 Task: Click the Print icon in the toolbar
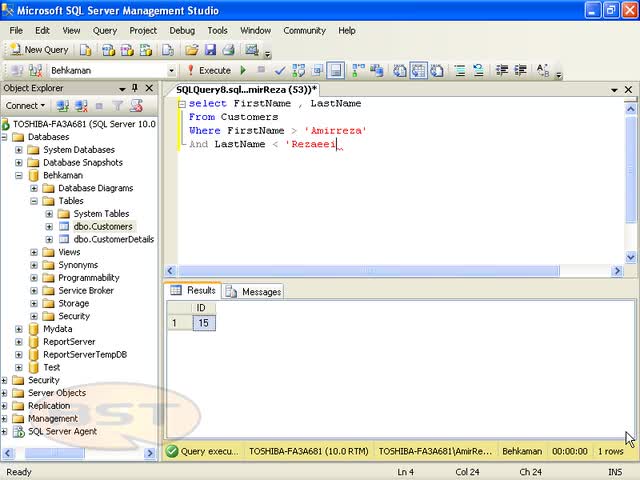click(x=229, y=50)
